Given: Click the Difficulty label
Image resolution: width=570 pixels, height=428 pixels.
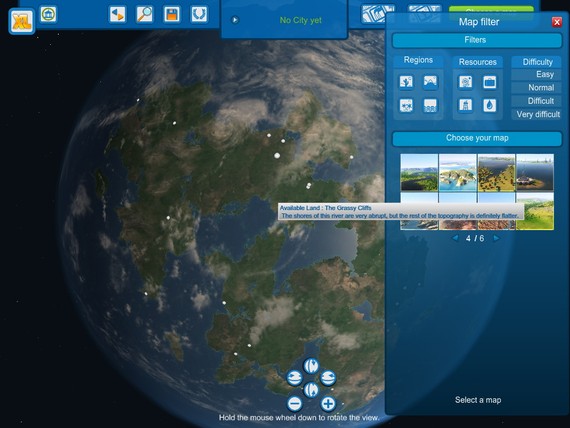Looking at the screenshot, I should [537, 62].
